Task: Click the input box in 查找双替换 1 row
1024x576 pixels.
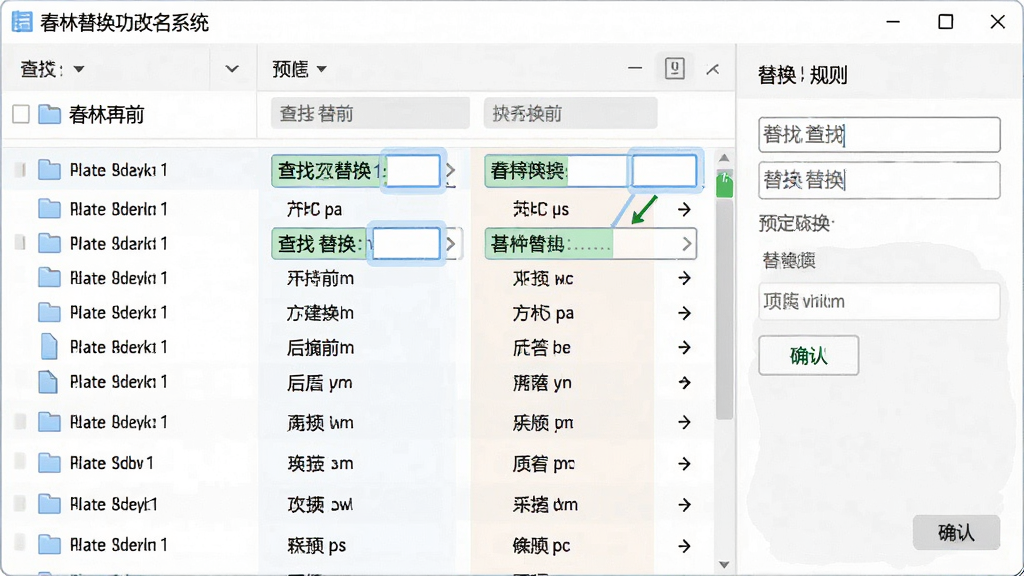Action: (x=413, y=171)
